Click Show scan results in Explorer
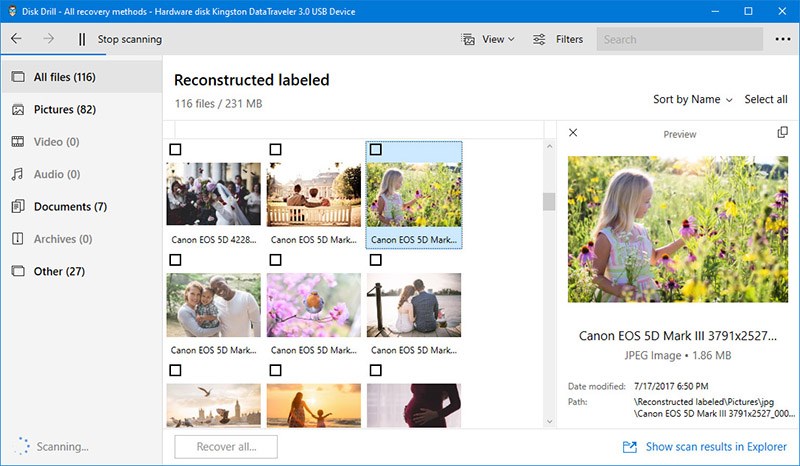 pyautogui.click(x=716, y=447)
